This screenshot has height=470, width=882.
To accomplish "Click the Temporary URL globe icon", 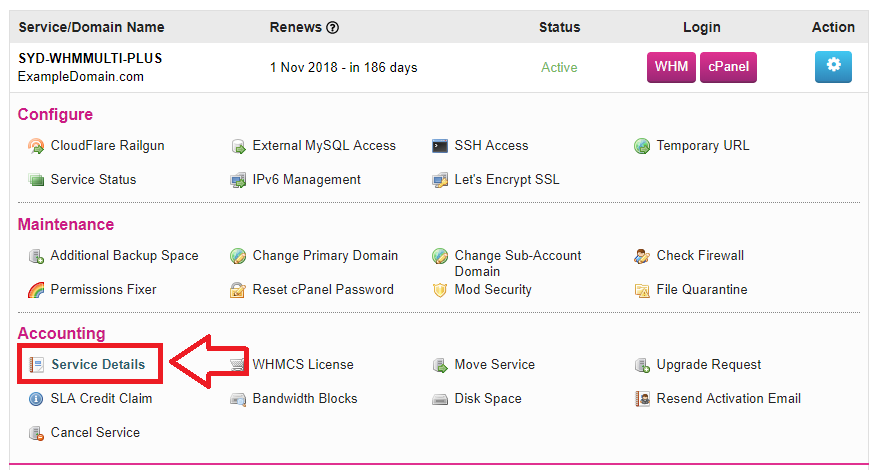I will pyautogui.click(x=642, y=146).
